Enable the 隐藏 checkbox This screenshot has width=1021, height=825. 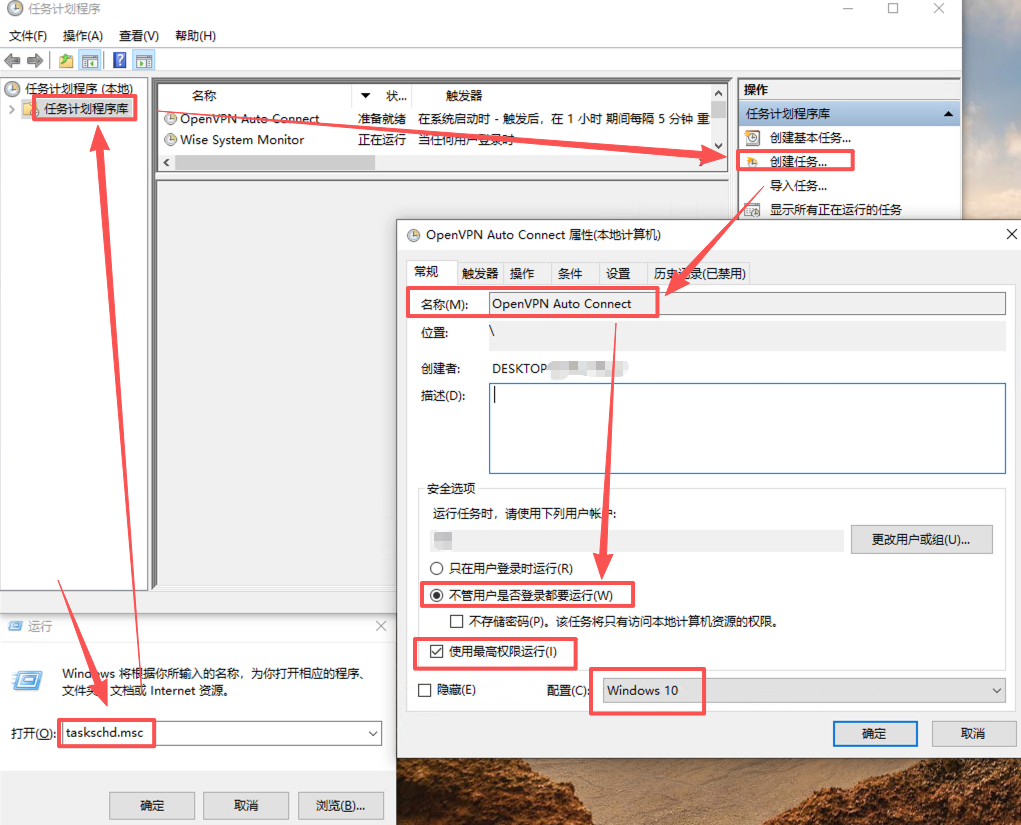pyautogui.click(x=425, y=690)
